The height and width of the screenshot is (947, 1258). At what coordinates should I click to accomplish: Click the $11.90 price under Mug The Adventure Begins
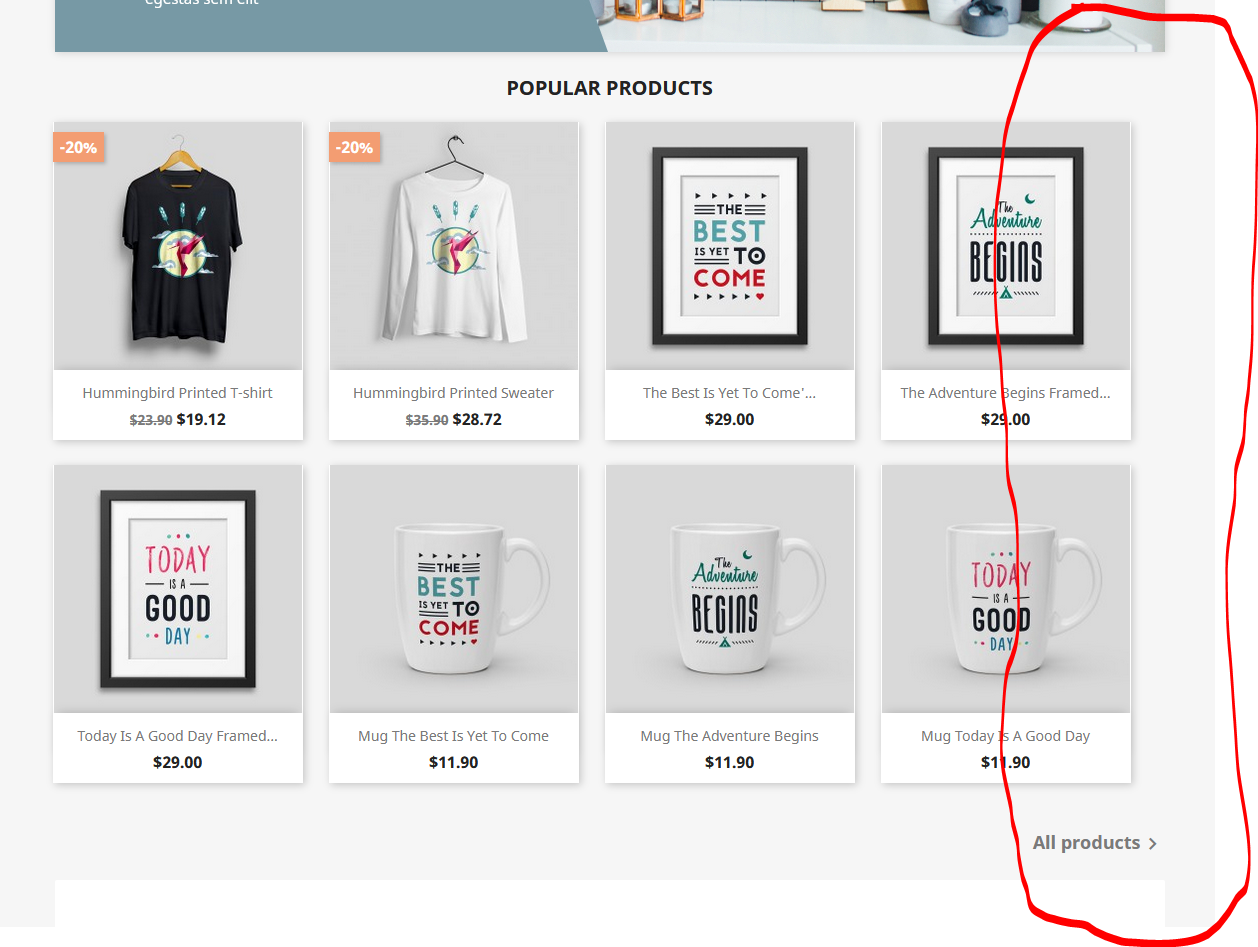730,762
